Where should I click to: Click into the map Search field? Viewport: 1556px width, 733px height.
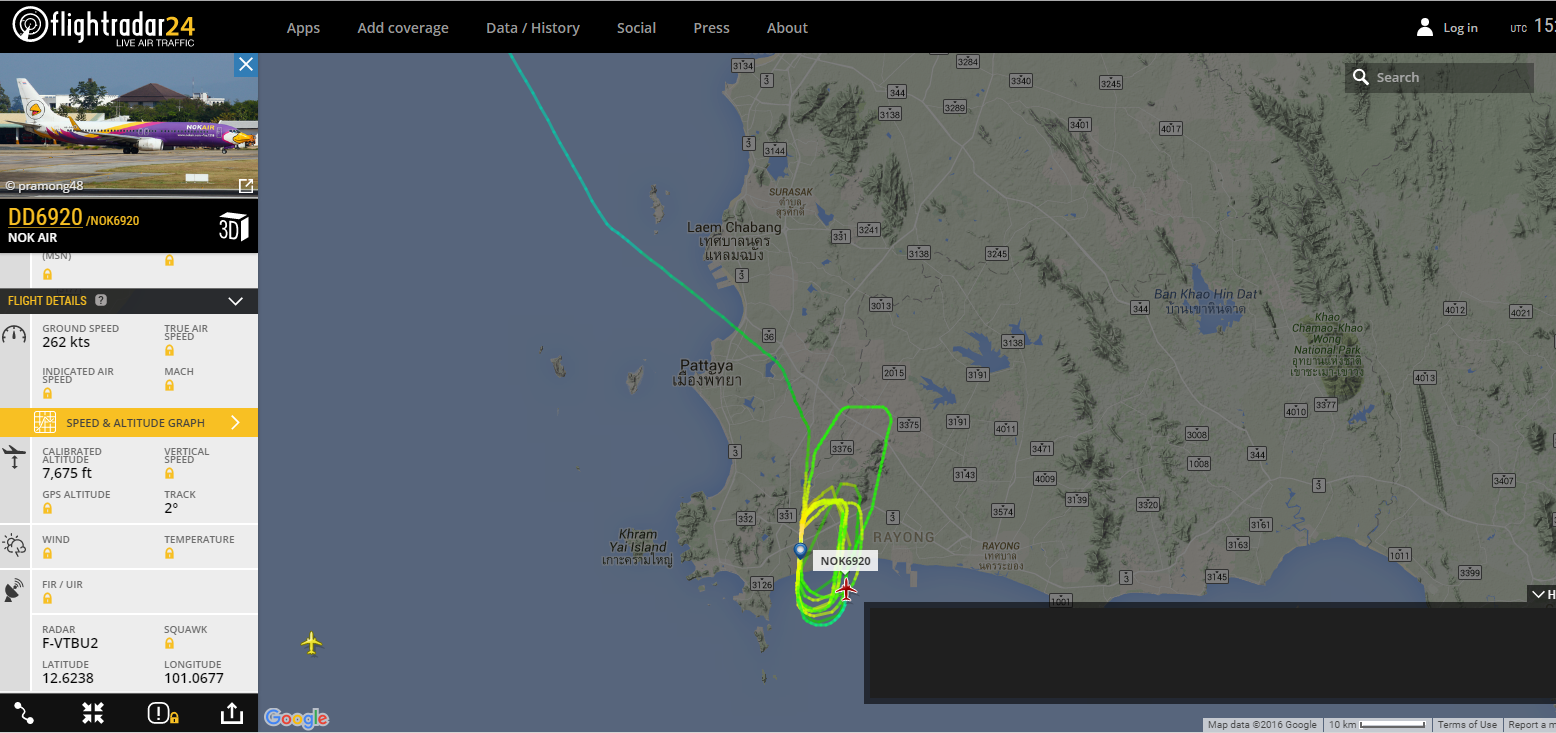coord(1439,78)
